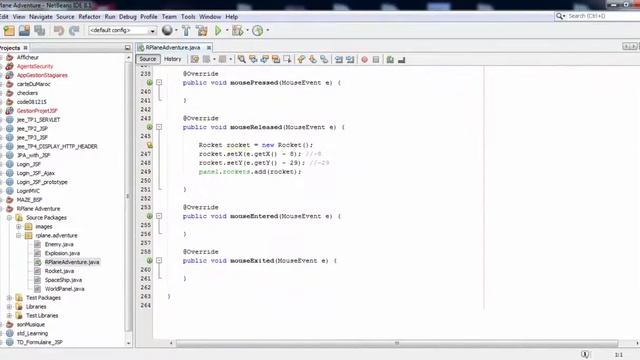Click the Save All toolbar icon

point(40,31)
